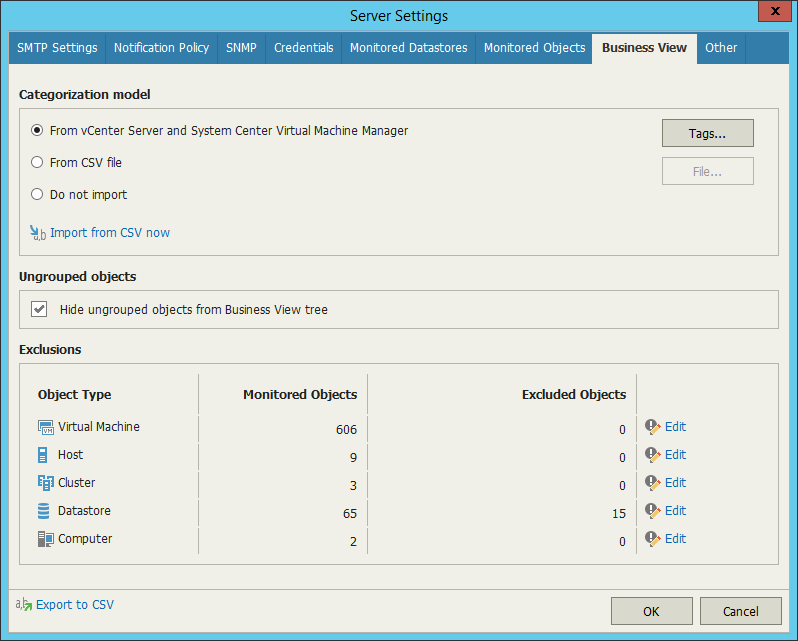Image resolution: width=798 pixels, height=641 pixels.
Task: Click the File... button
Action: point(707,171)
